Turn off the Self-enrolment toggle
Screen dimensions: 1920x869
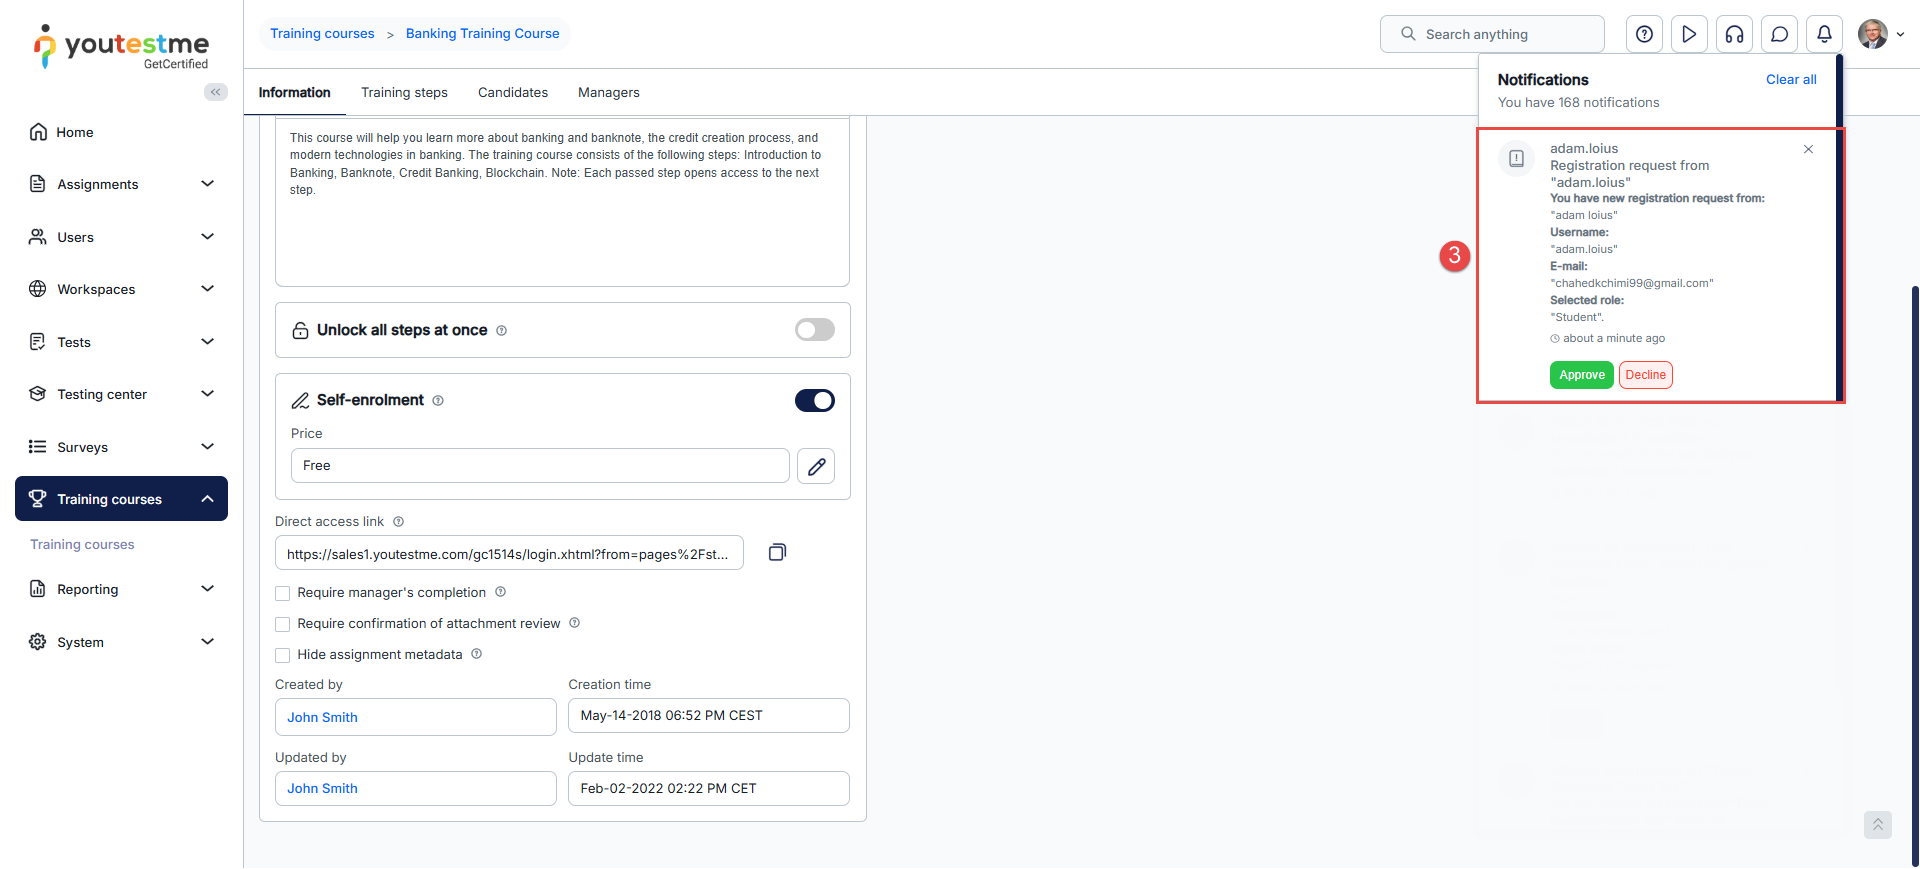814,400
